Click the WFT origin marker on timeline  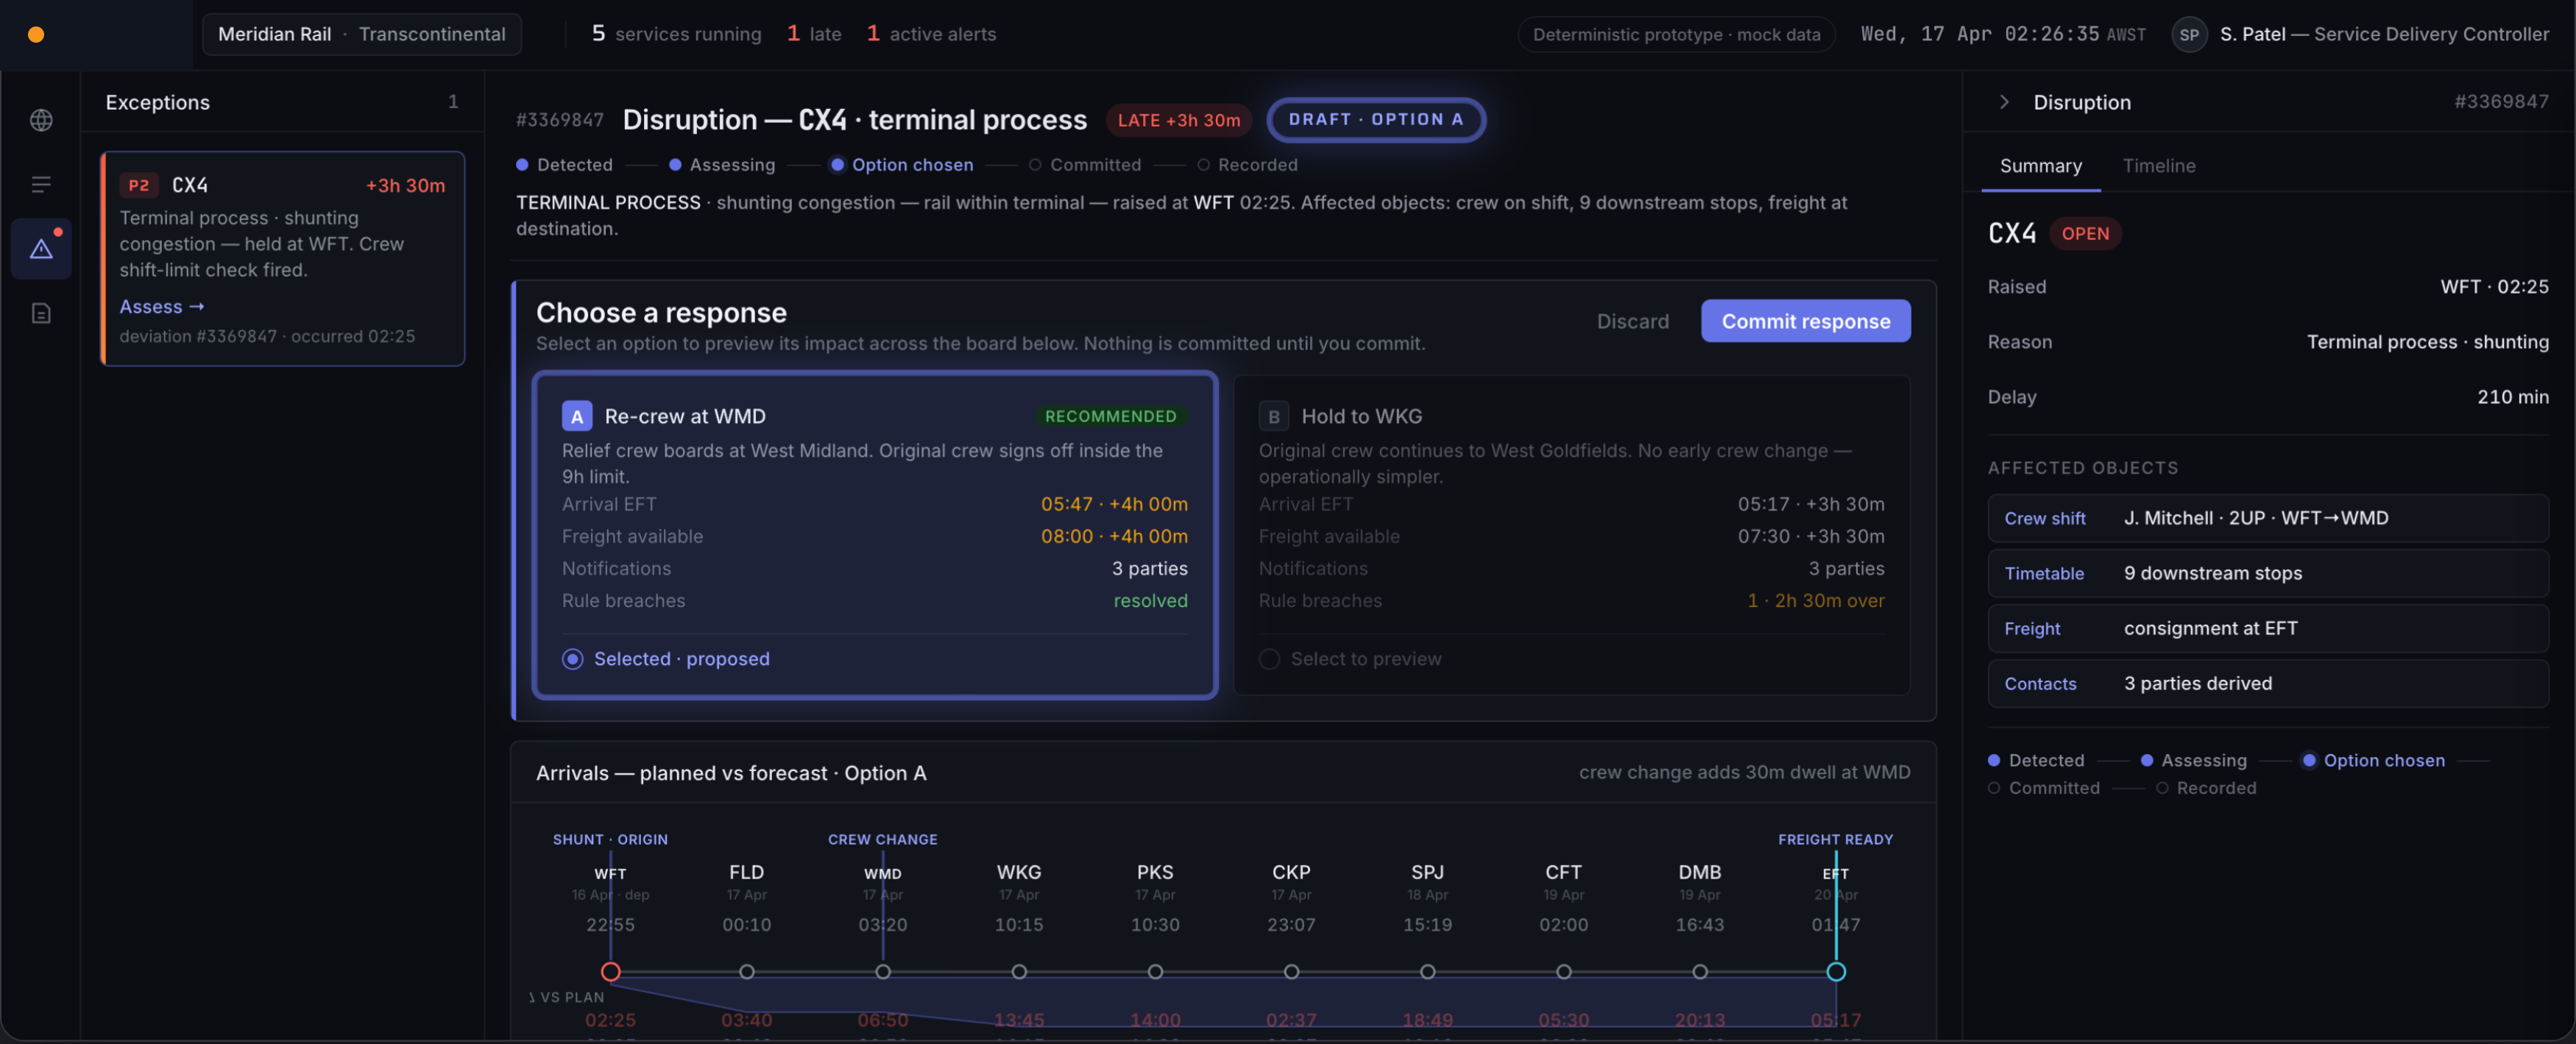(610, 971)
